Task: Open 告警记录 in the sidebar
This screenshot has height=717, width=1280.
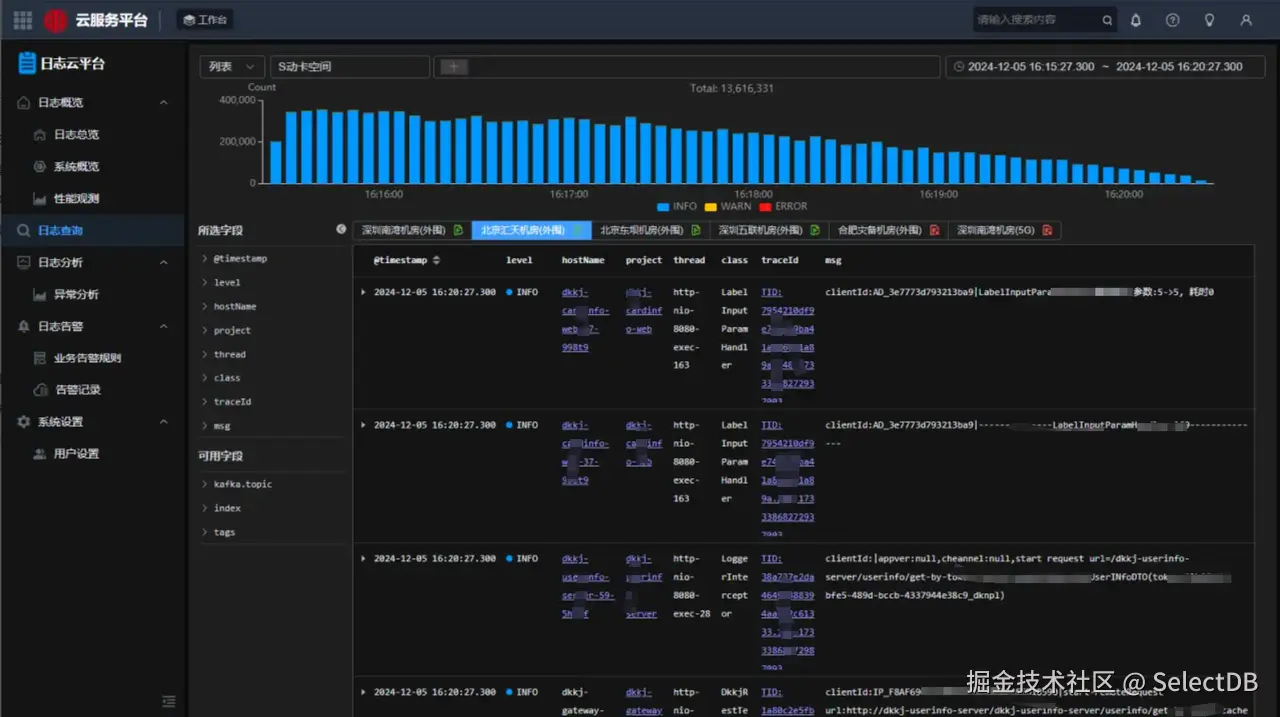Action: [x=77, y=390]
